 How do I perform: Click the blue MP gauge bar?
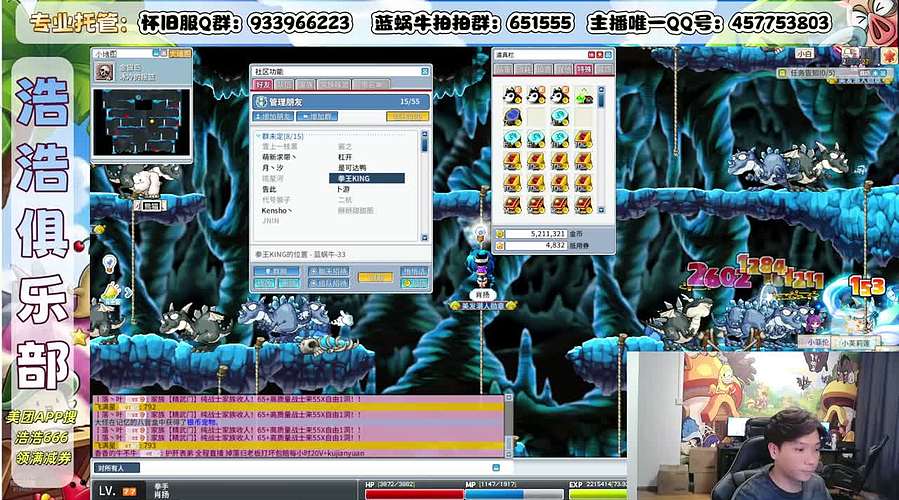pos(514,494)
